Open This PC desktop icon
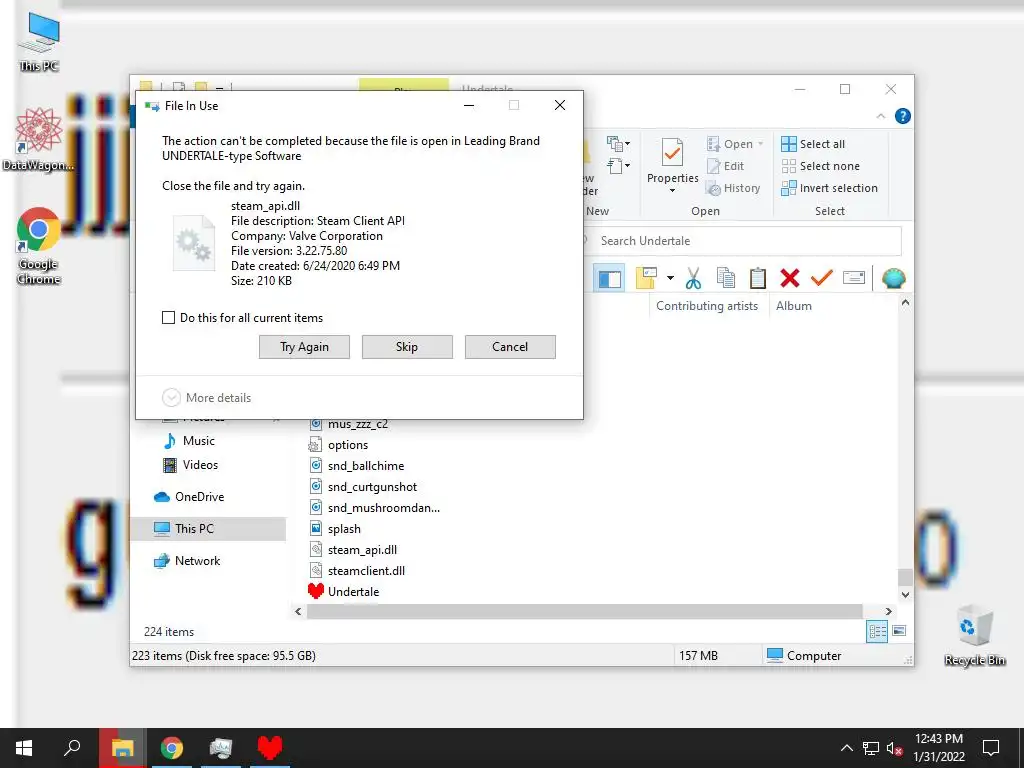 (x=39, y=42)
